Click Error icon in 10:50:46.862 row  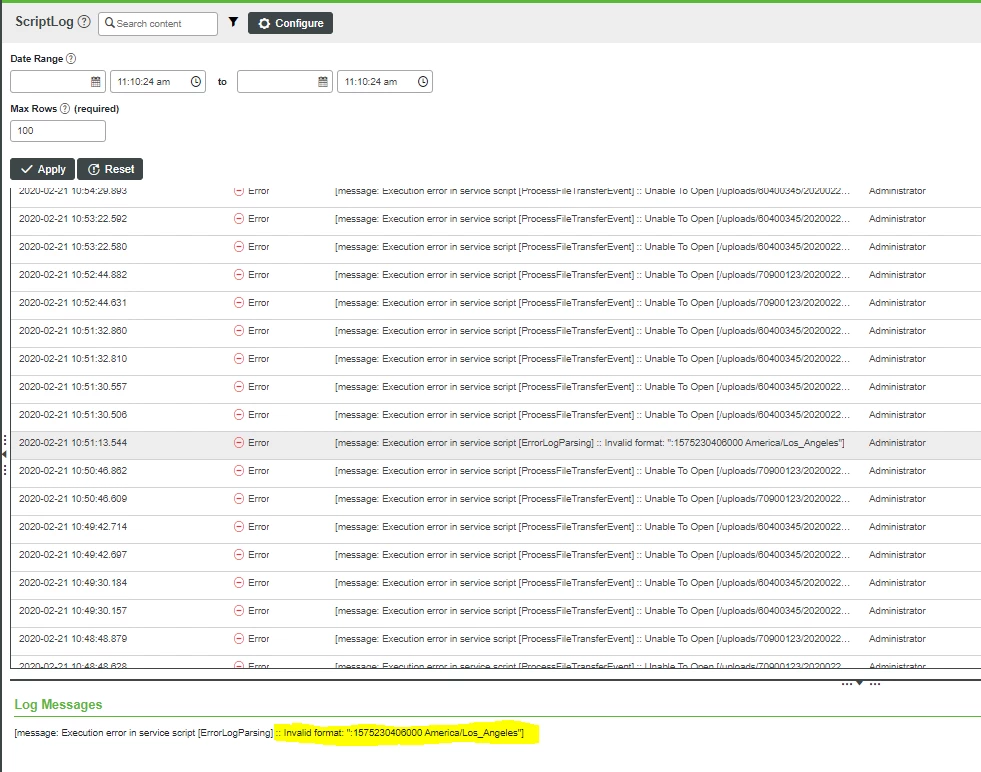click(x=238, y=470)
